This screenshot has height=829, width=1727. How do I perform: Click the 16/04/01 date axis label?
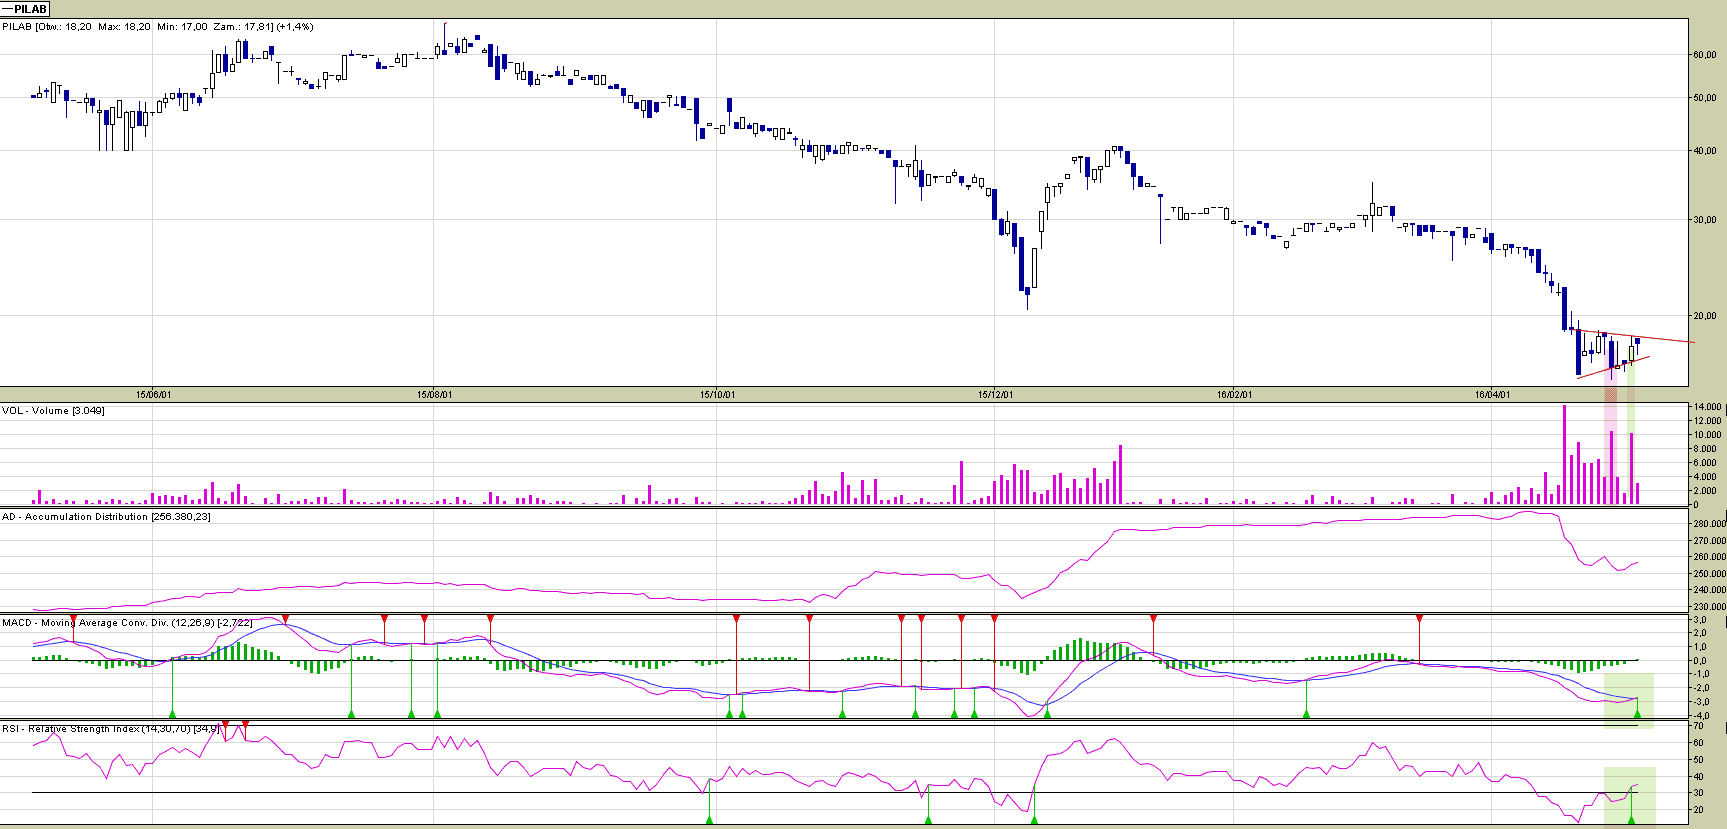pyautogui.click(x=1492, y=395)
